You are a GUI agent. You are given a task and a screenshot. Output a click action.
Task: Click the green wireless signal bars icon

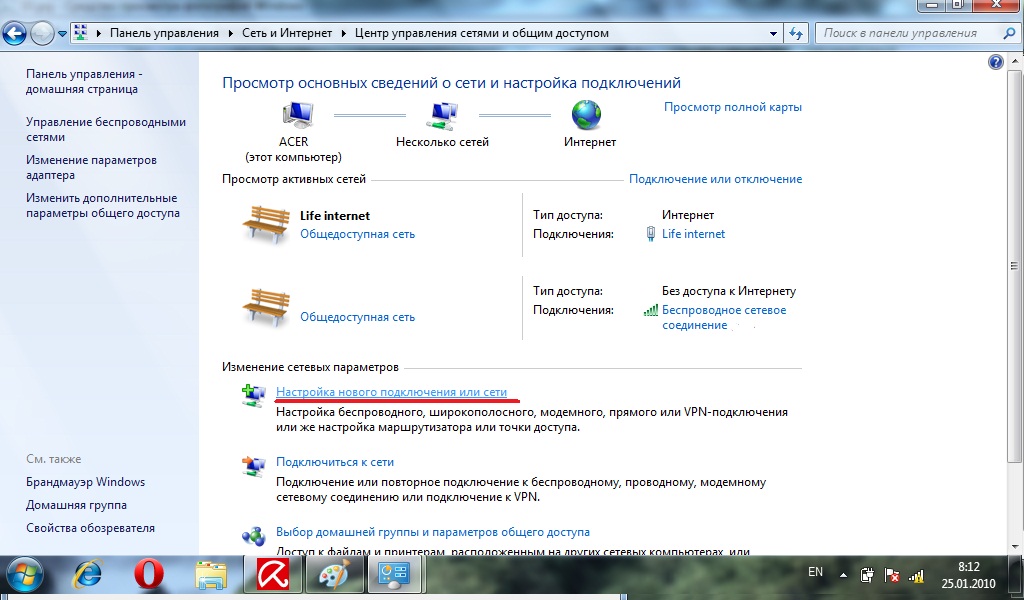click(x=650, y=310)
